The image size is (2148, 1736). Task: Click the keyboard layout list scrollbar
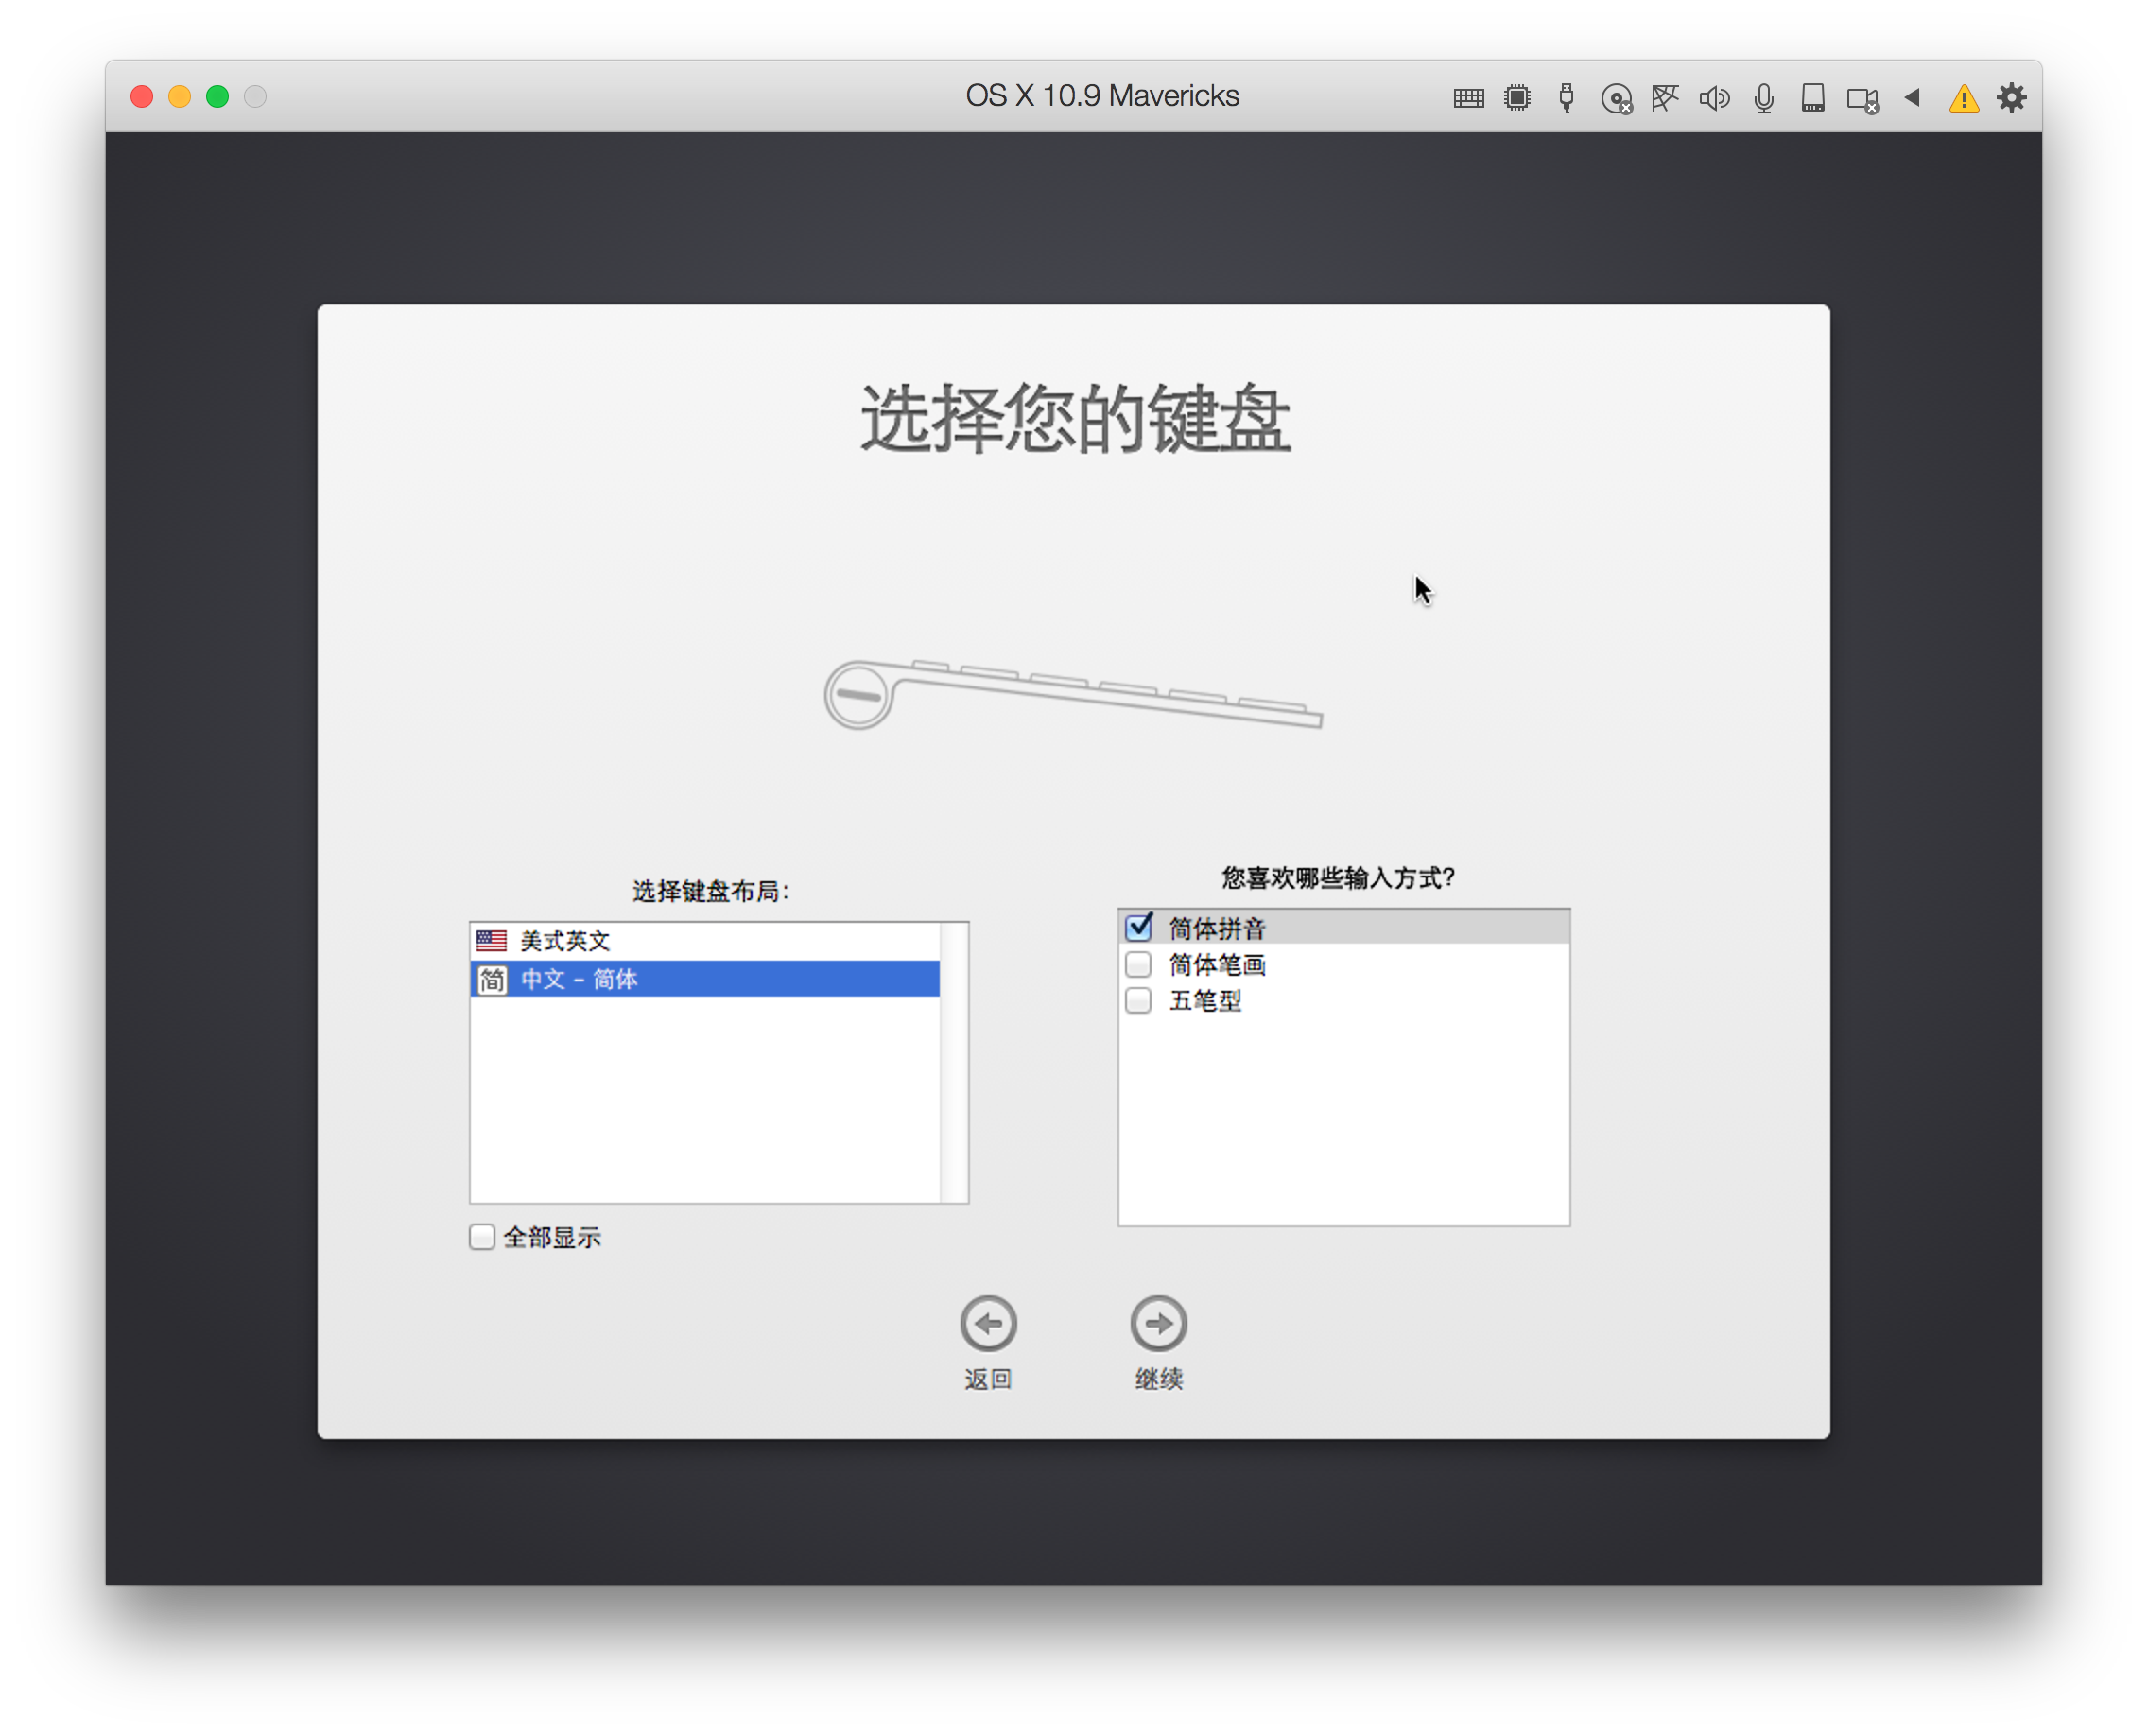click(x=956, y=1060)
